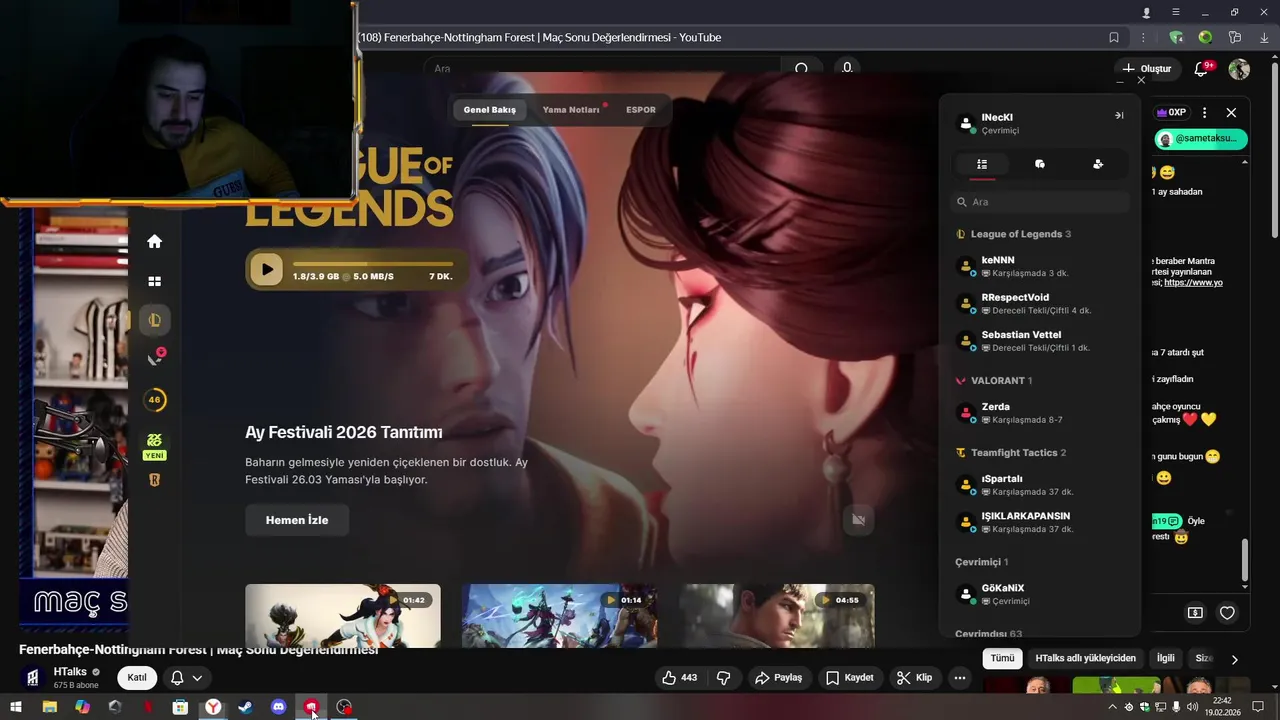The height and width of the screenshot is (720, 1280).
Task: Bookmark page via browser bookmark icon
Action: coord(1114,37)
